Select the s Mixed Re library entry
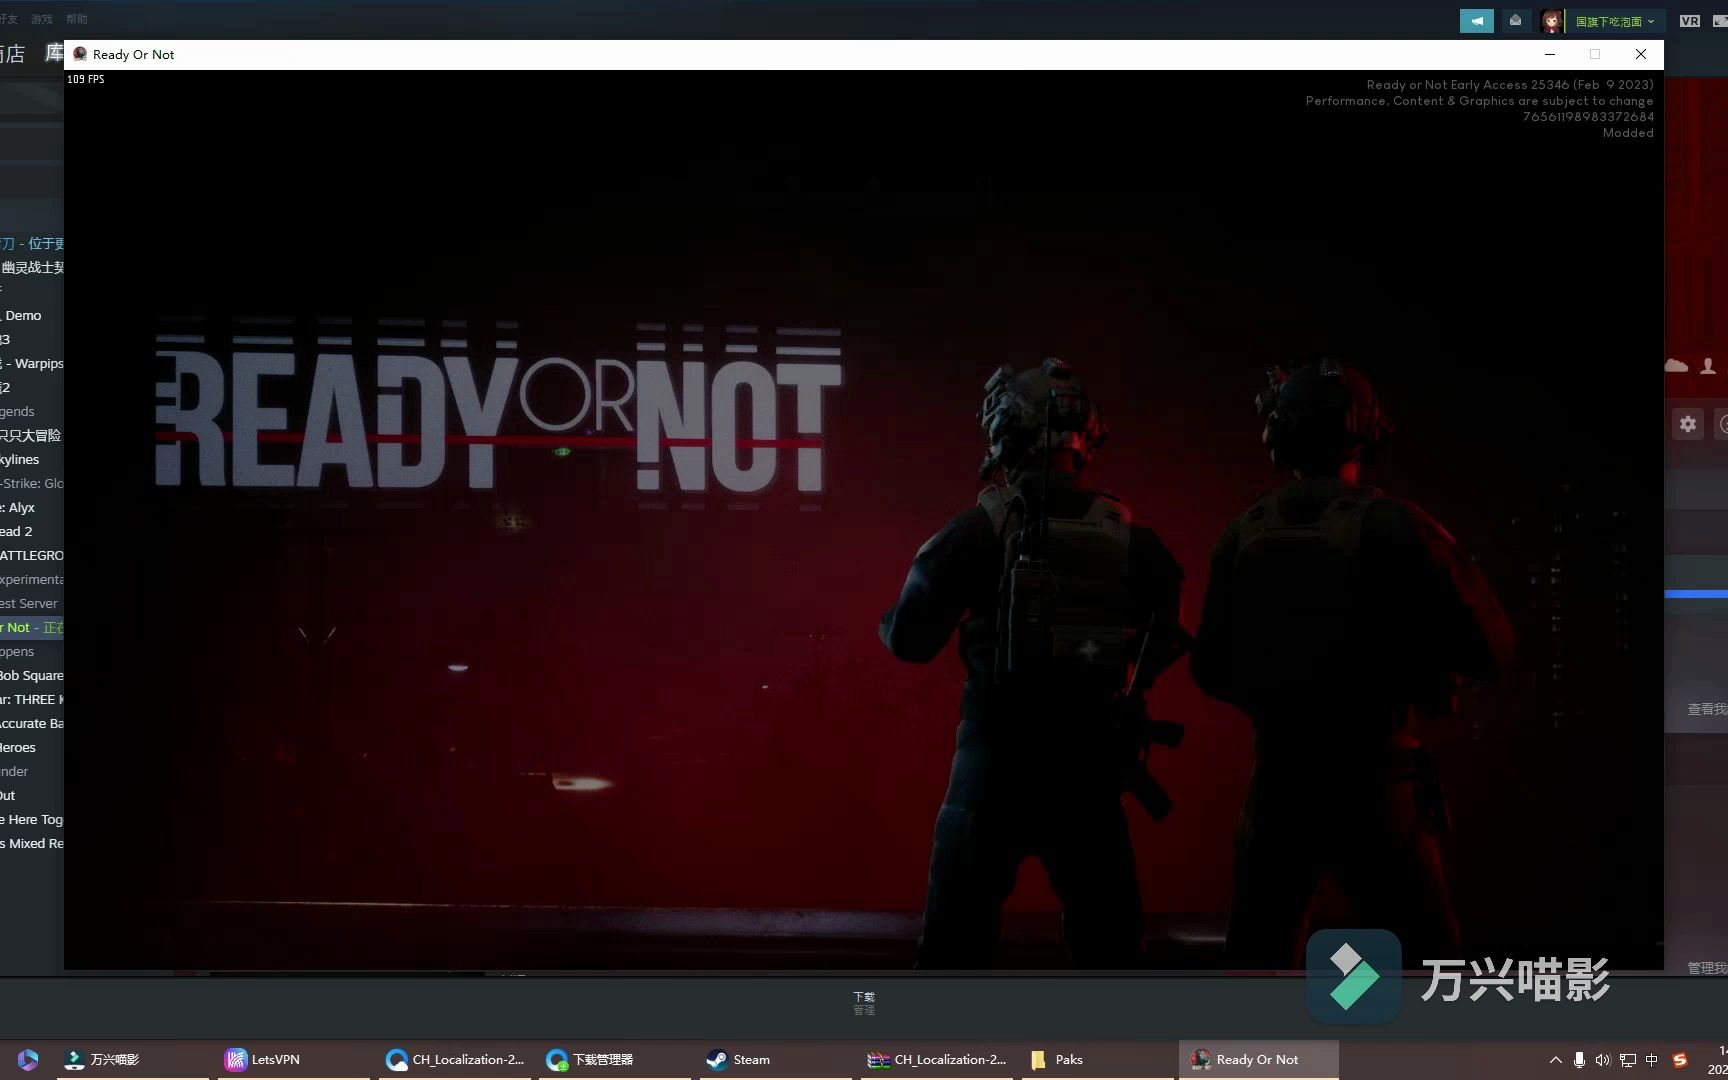 click(x=32, y=844)
